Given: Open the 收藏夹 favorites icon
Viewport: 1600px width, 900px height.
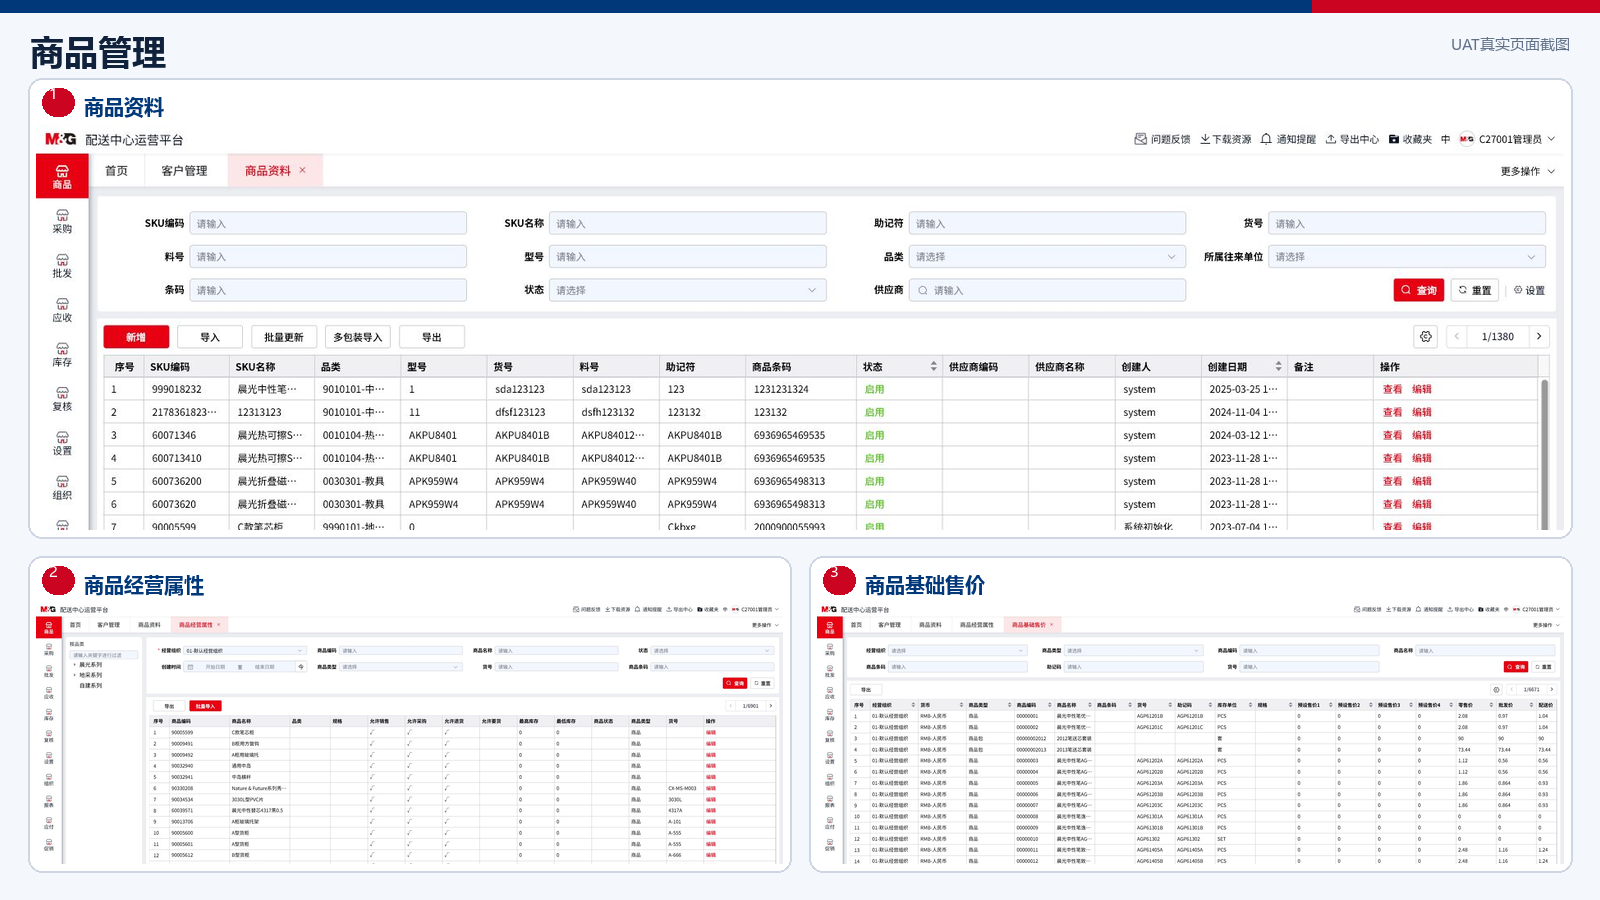Looking at the screenshot, I should [x=1394, y=139].
